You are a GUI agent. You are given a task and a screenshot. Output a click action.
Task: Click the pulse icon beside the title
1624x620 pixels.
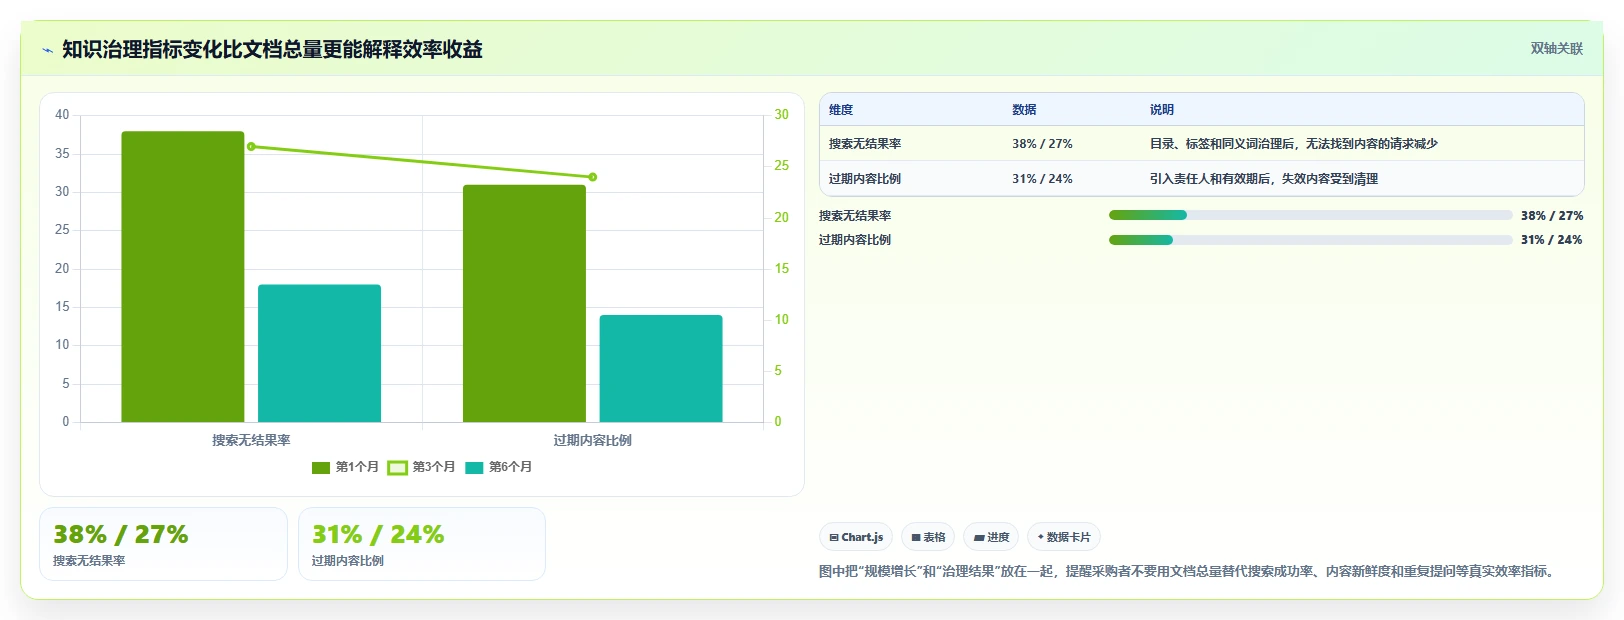click(47, 50)
